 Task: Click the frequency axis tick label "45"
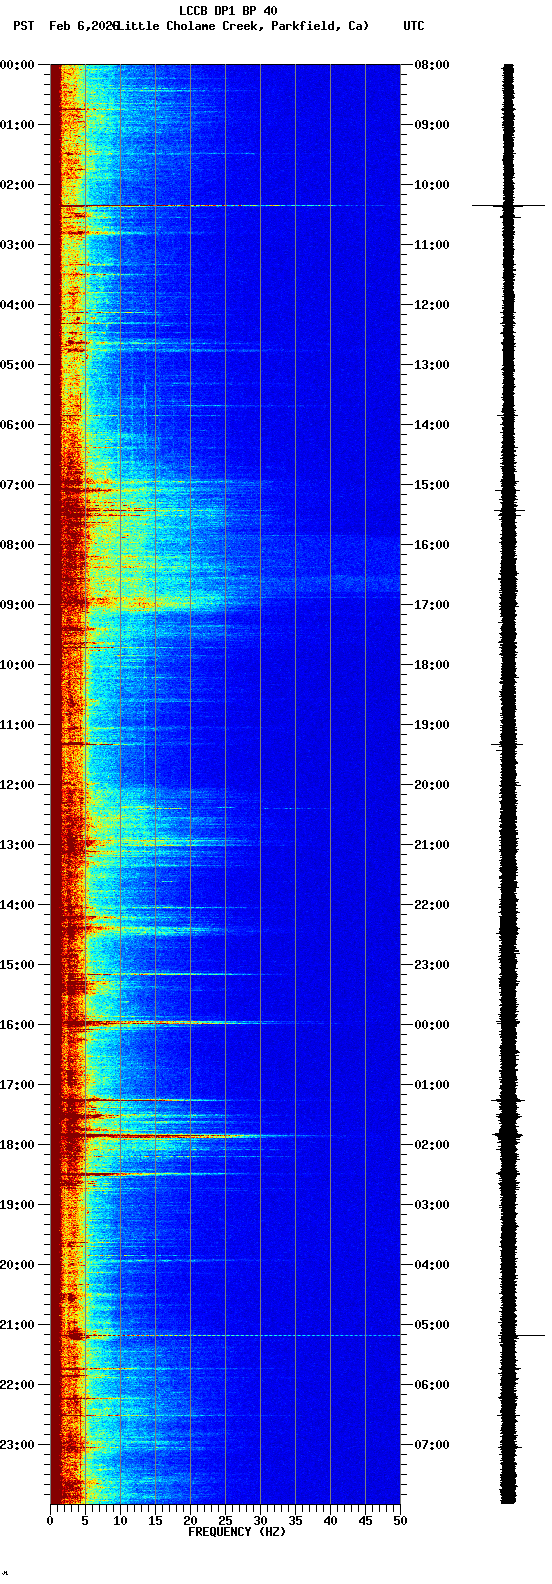click(x=365, y=1521)
